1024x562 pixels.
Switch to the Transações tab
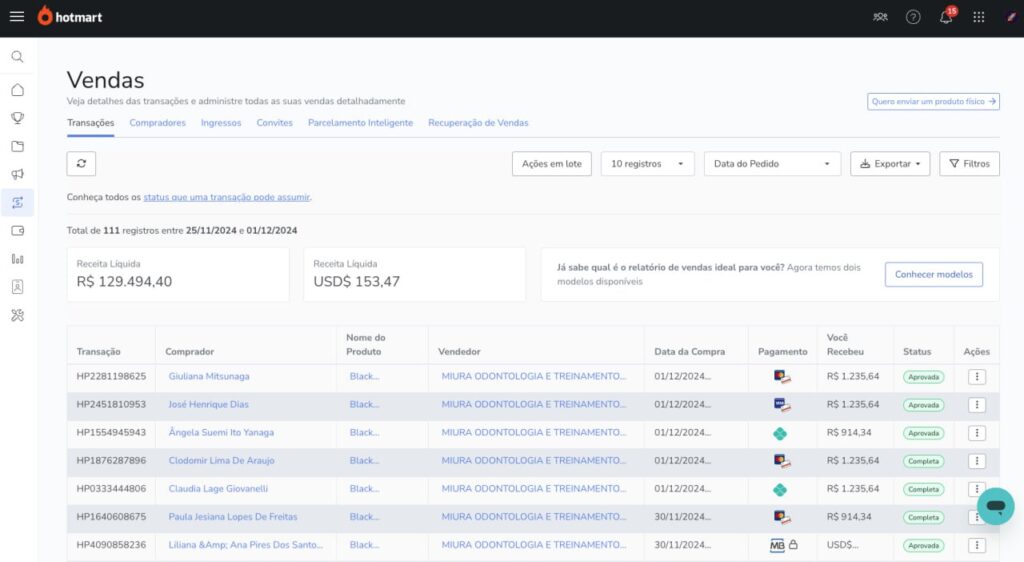point(90,123)
